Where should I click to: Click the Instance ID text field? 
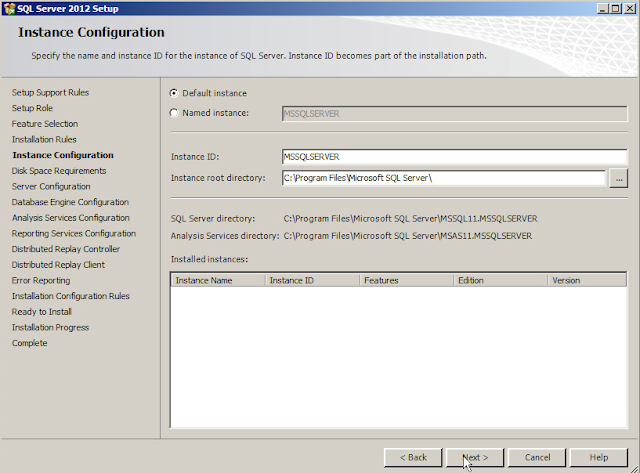pyautogui.click(x=454, y=157)
